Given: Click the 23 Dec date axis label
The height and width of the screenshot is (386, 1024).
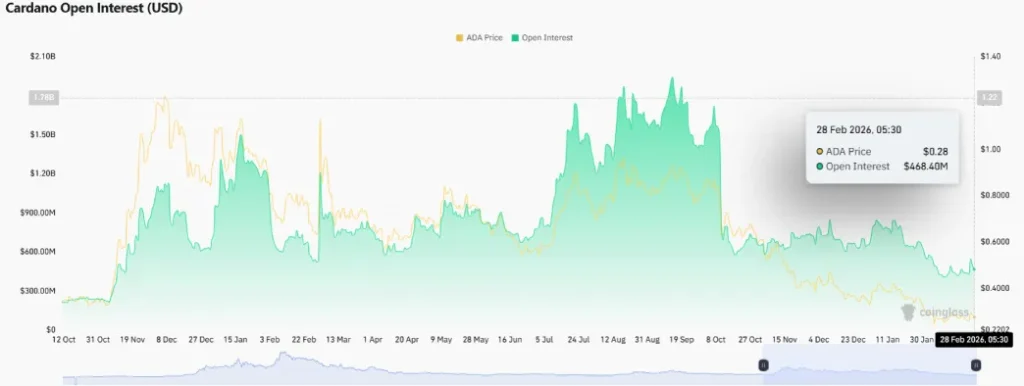Looking at the screenshot, I should pos(853,340).
